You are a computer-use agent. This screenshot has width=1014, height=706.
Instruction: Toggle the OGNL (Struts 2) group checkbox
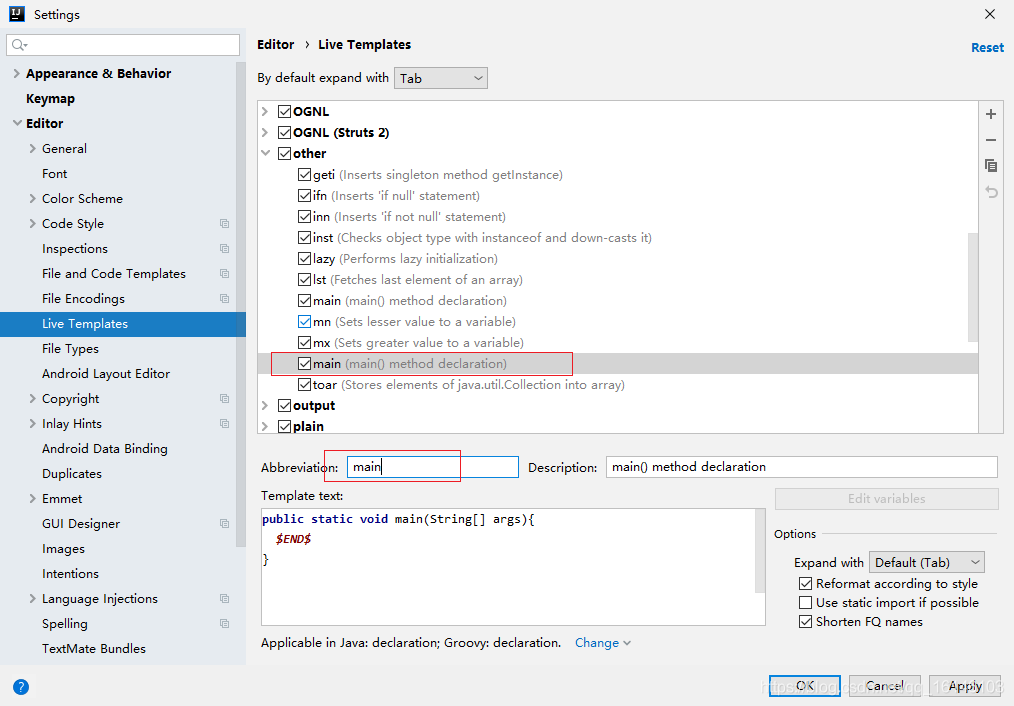[x=285, y=133]
